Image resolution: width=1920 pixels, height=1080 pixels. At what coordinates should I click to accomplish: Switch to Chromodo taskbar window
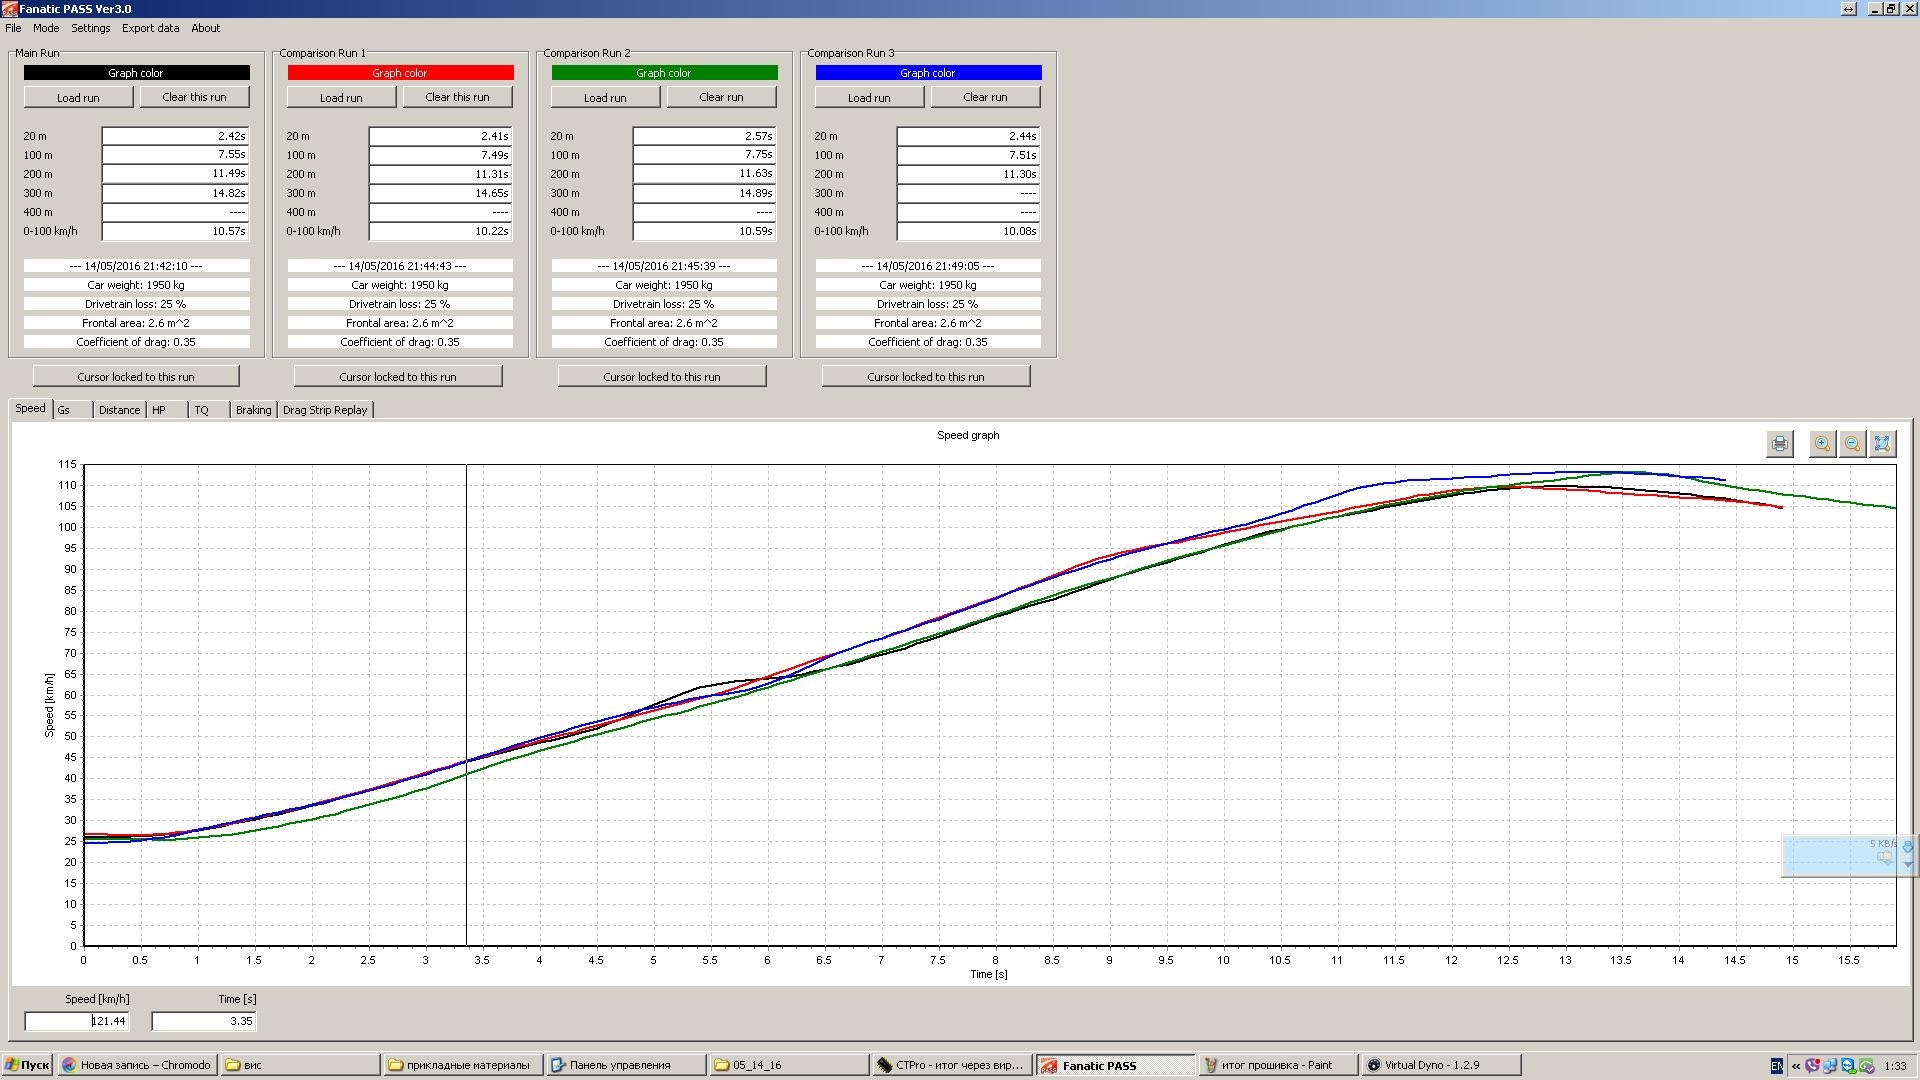[137, 1065]
